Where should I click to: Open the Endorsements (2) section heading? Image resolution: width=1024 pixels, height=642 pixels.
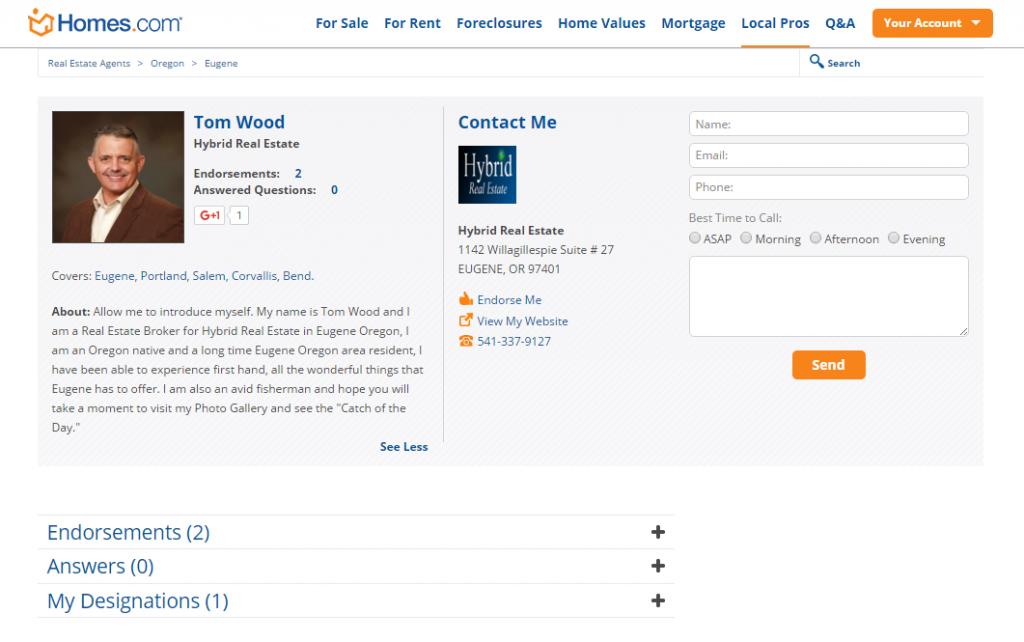point(129,532)
